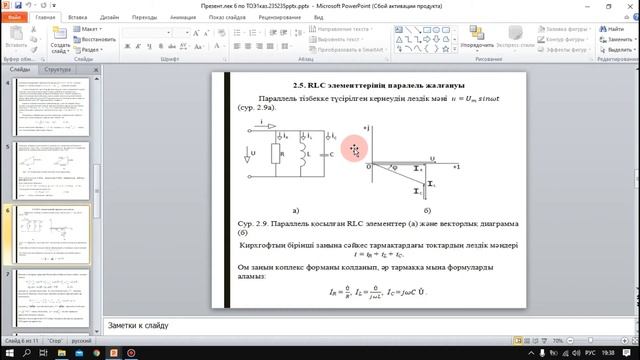This screenshot has width=640, height=360.
Task: Open the line spacing dropdown
Action: pyautogui.click(x=299, y=33)
